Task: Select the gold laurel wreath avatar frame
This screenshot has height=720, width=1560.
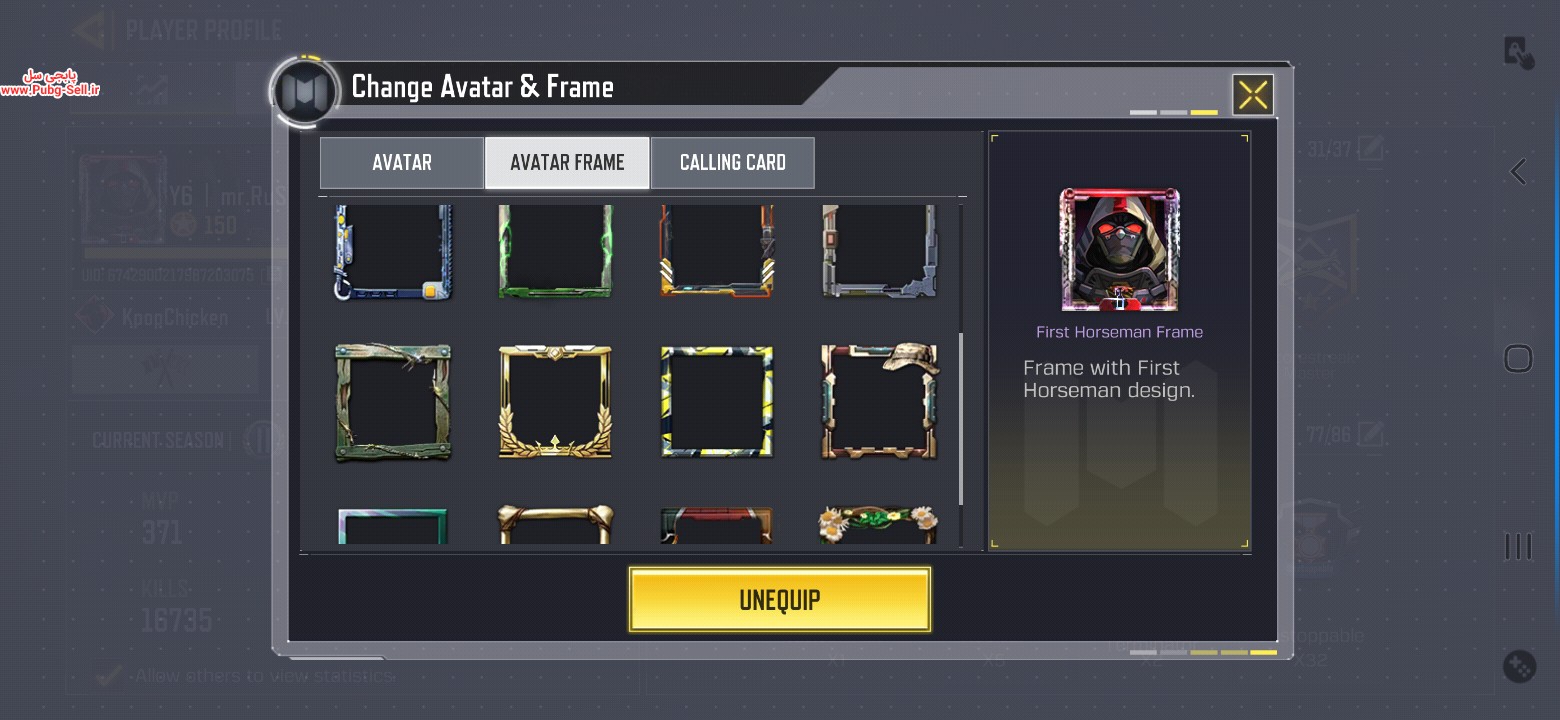Action: point(555,402)
